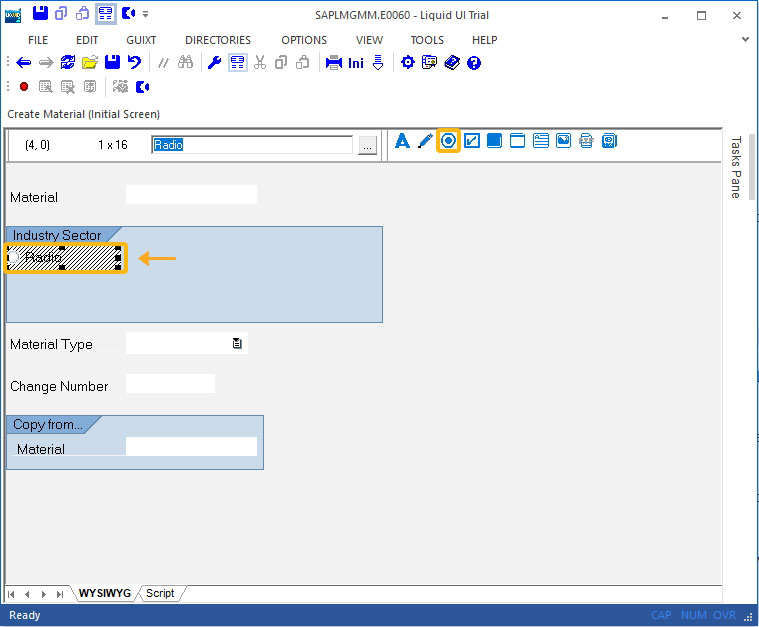
Task: Click the top Material input field
Action: coord(191,194)
